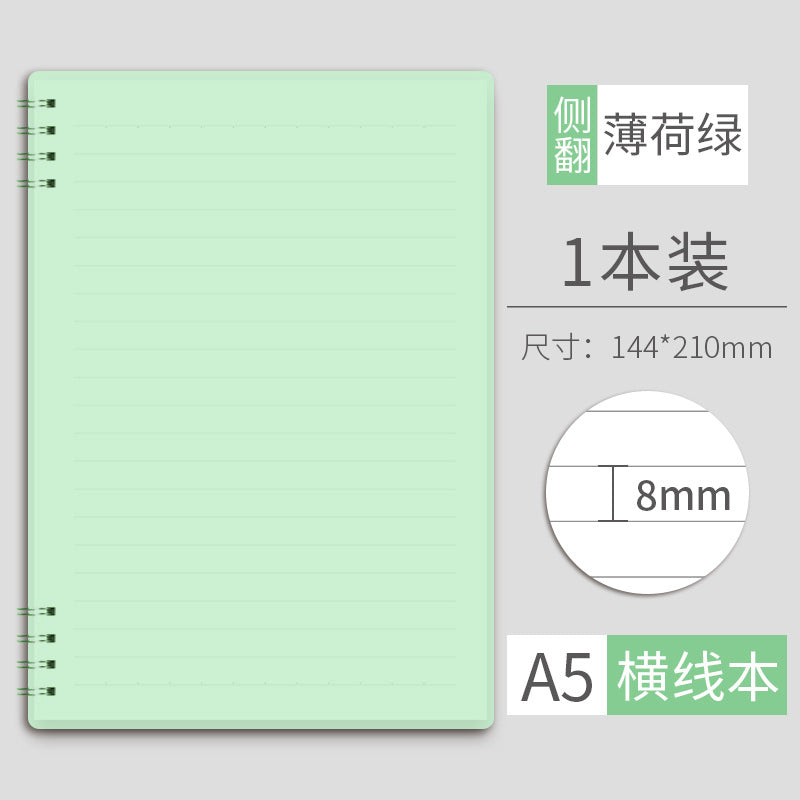
Task: Click the green 横线本 badge
Action: click(697, 675)
